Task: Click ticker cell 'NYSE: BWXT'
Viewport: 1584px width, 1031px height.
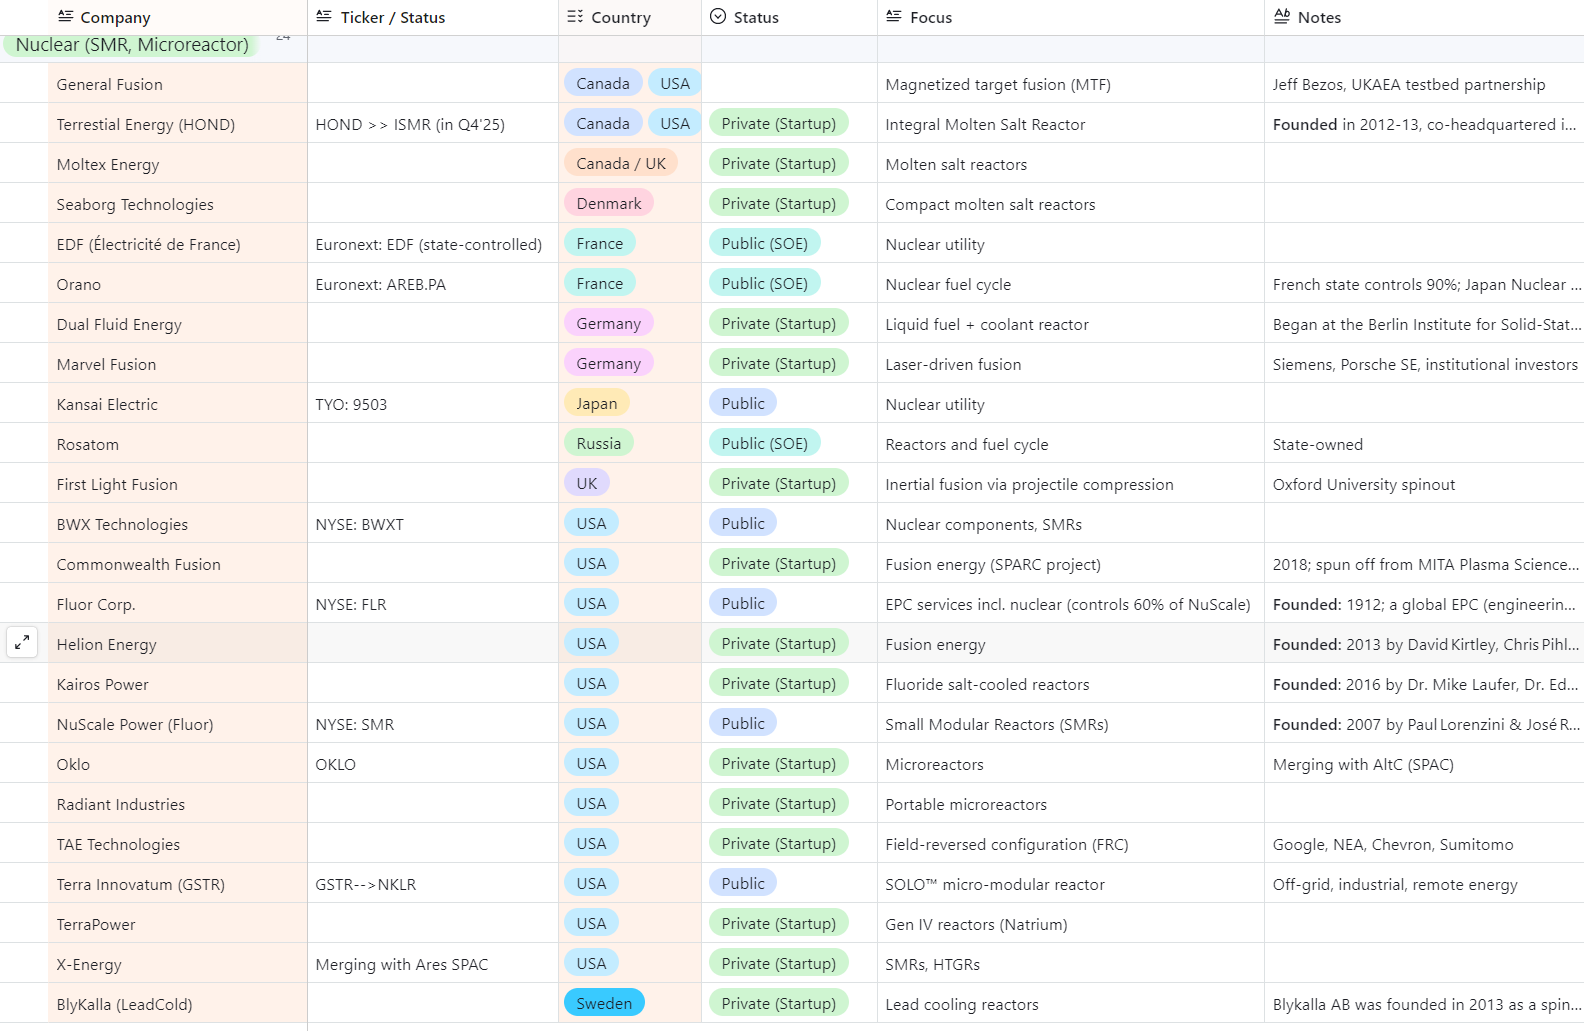Action: pyautogui.click(x=433, y=523)
